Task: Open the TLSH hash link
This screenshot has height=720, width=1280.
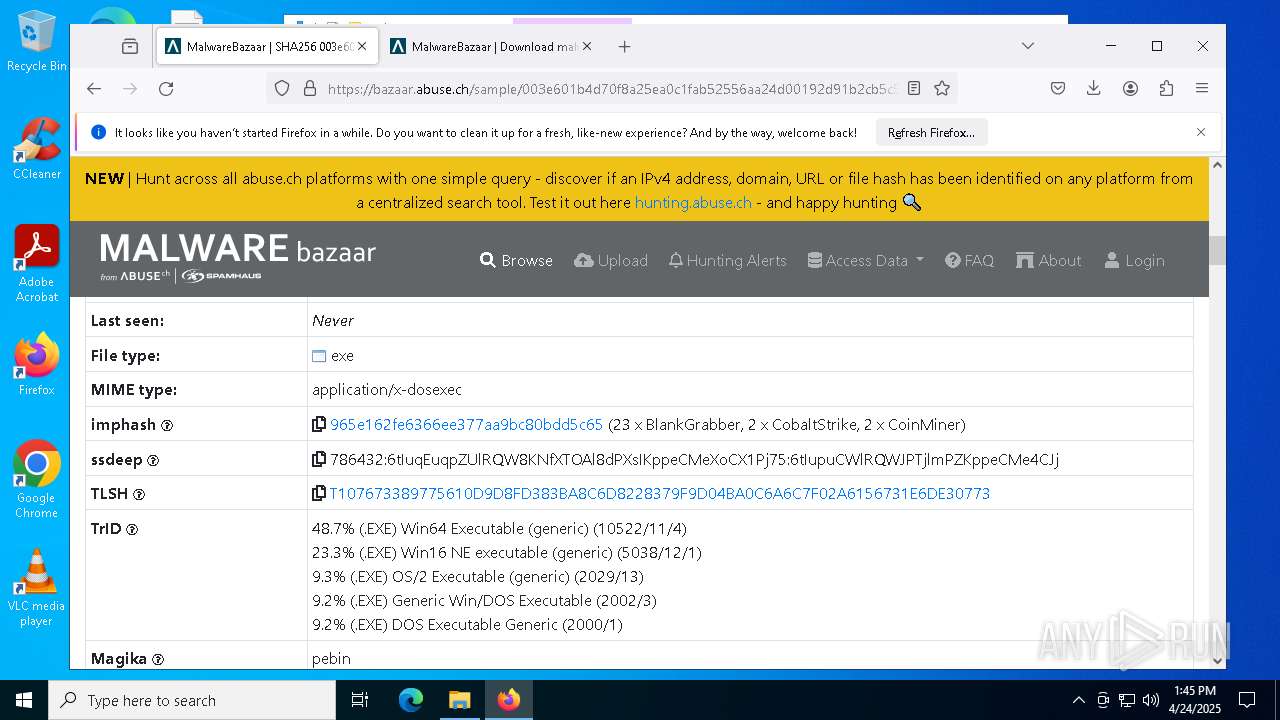Action: (x=660, y=494)
